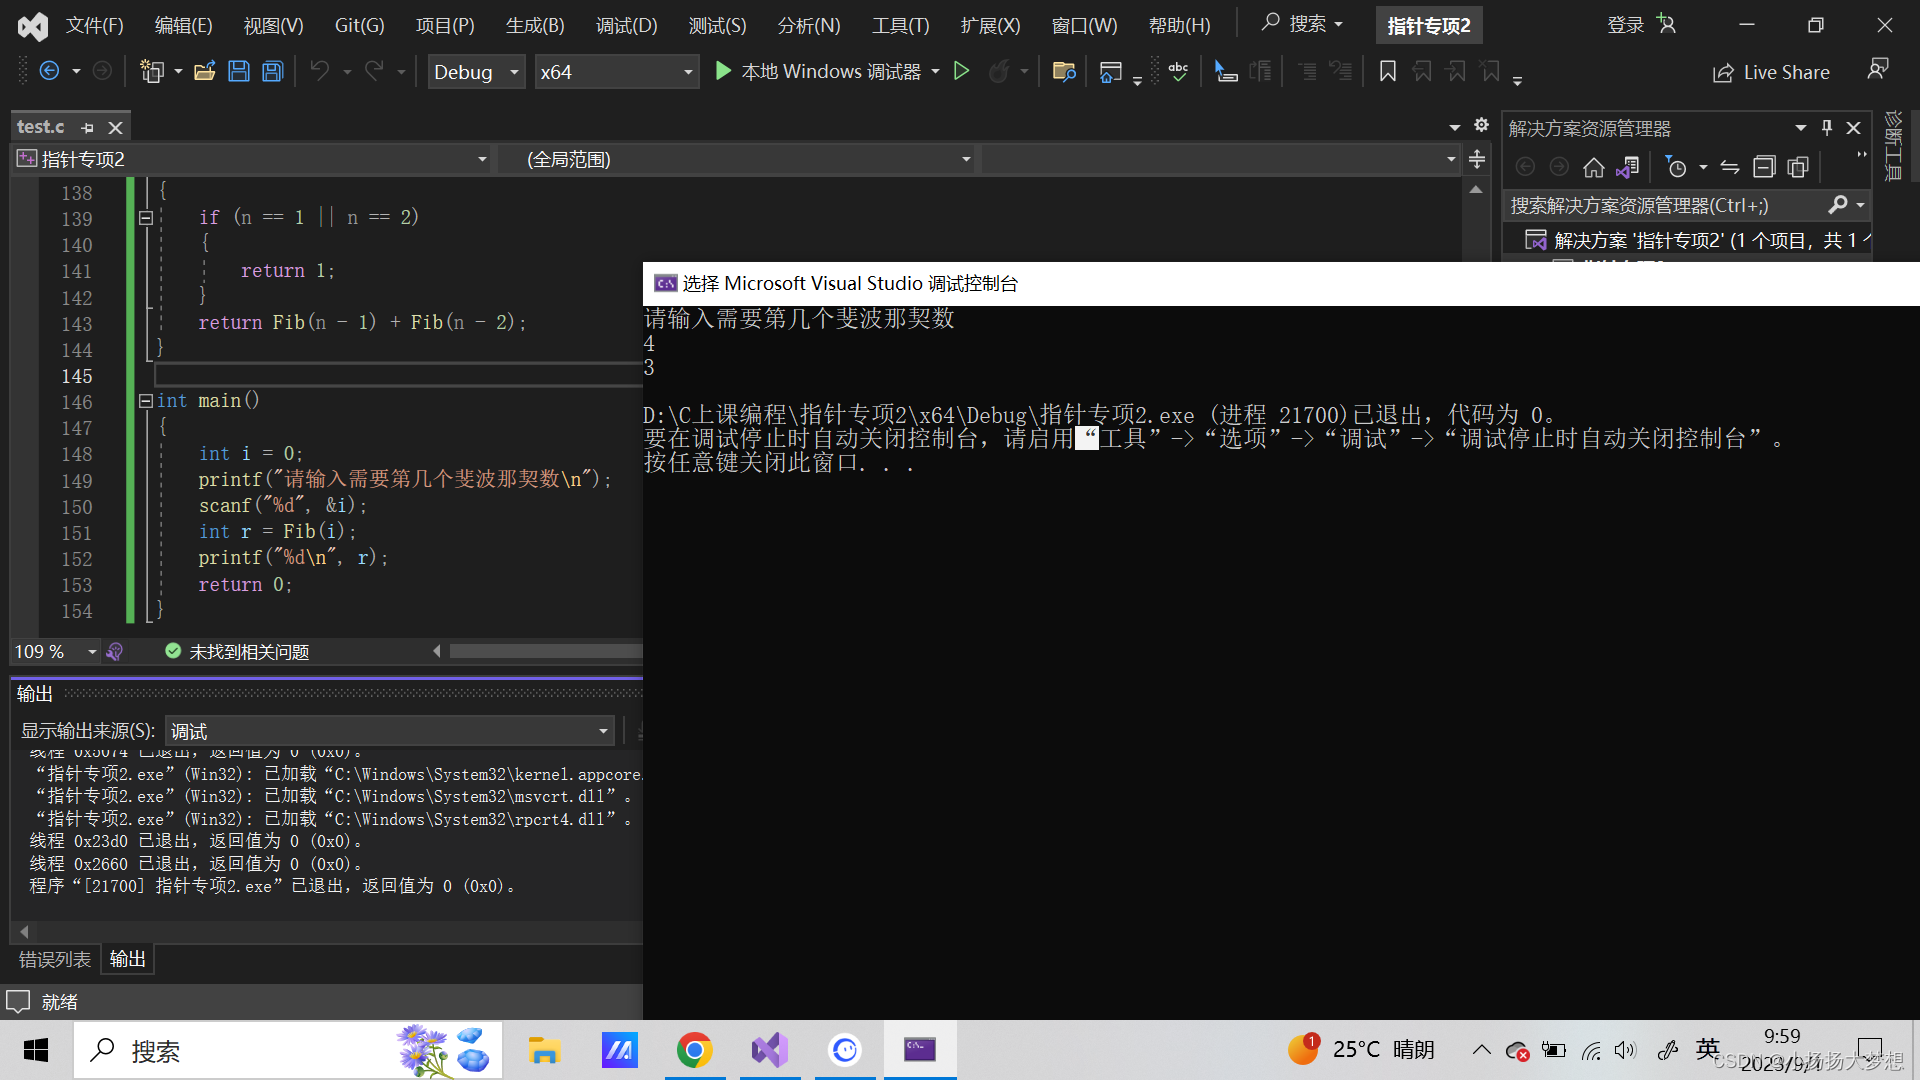
Task: Collapse the main function at line 146
Action: pos(146,401)
